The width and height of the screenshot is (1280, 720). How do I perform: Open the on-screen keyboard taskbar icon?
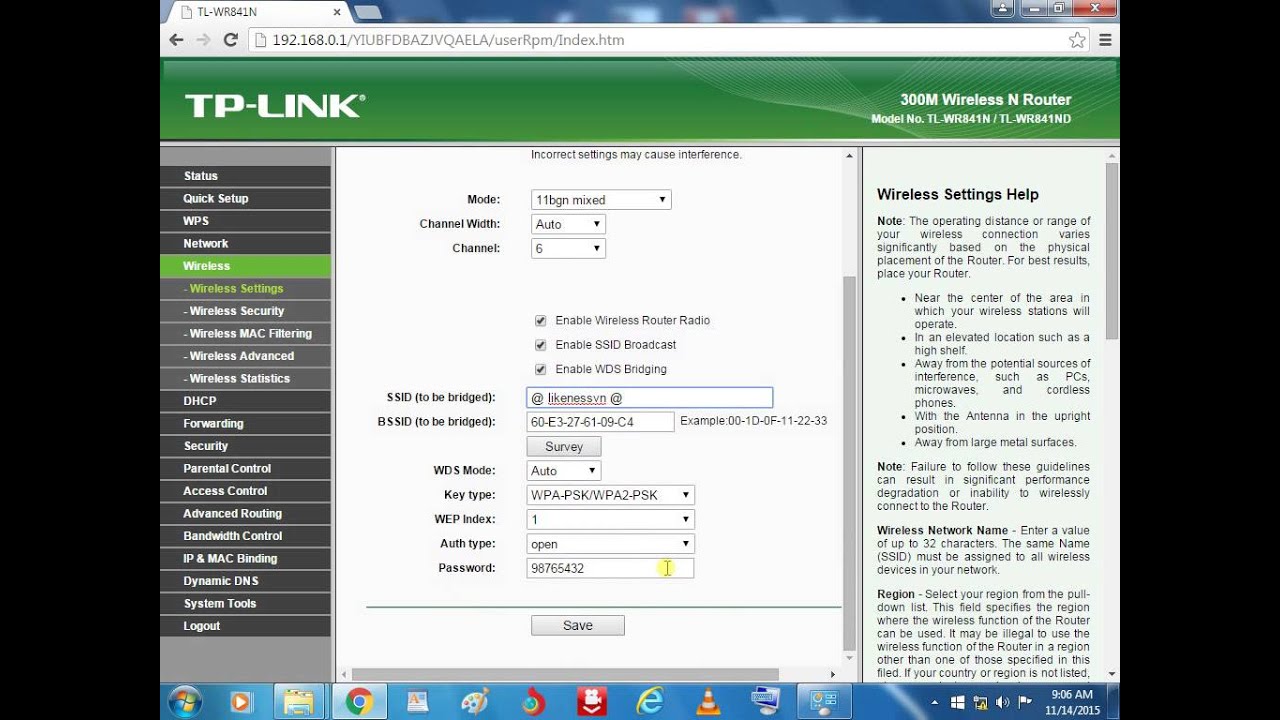[765, 702]
